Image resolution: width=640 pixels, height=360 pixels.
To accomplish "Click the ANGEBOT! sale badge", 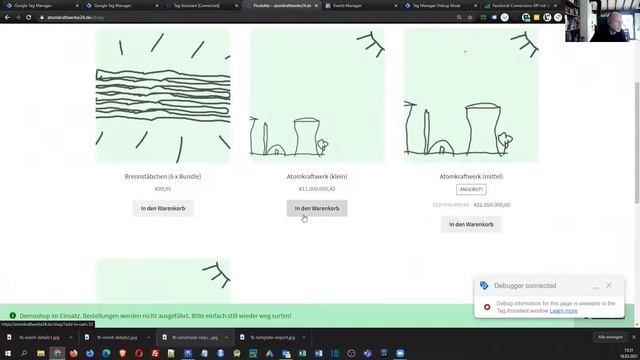I will [x=471, y=189].
